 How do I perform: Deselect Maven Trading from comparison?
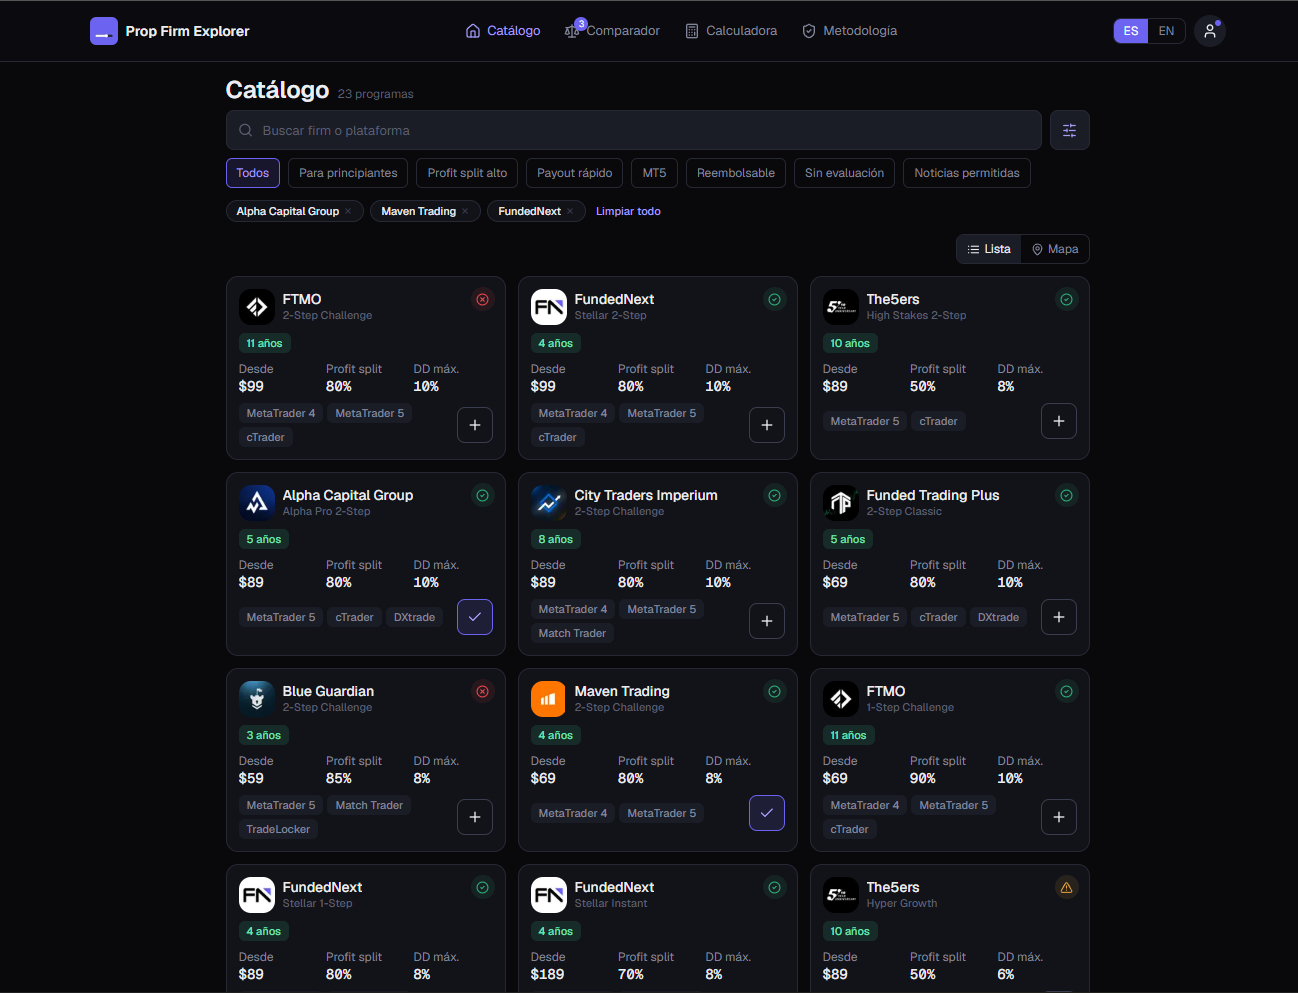pyautogui.click(x=767, y=813)
